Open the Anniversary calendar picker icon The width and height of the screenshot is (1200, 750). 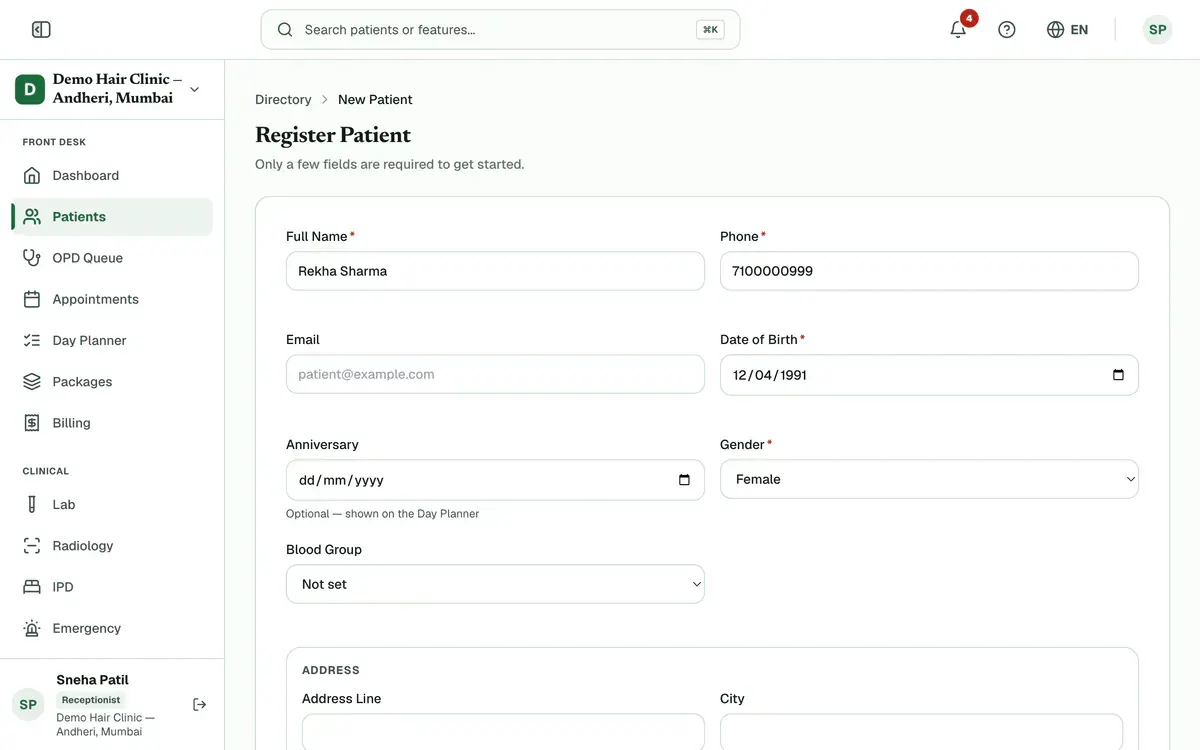tap(684, 480)
